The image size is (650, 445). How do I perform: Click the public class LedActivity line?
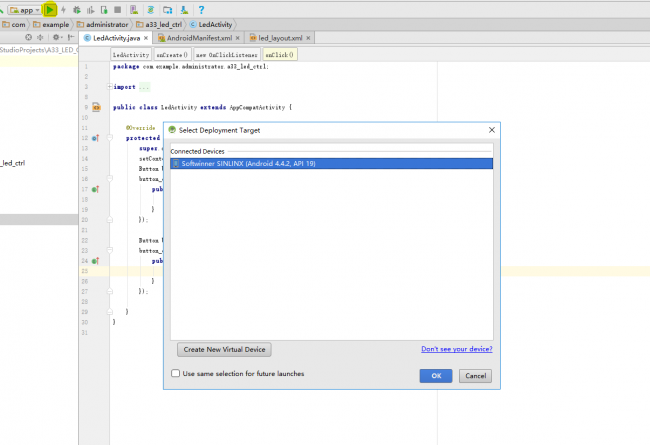(x=202, y=107)
